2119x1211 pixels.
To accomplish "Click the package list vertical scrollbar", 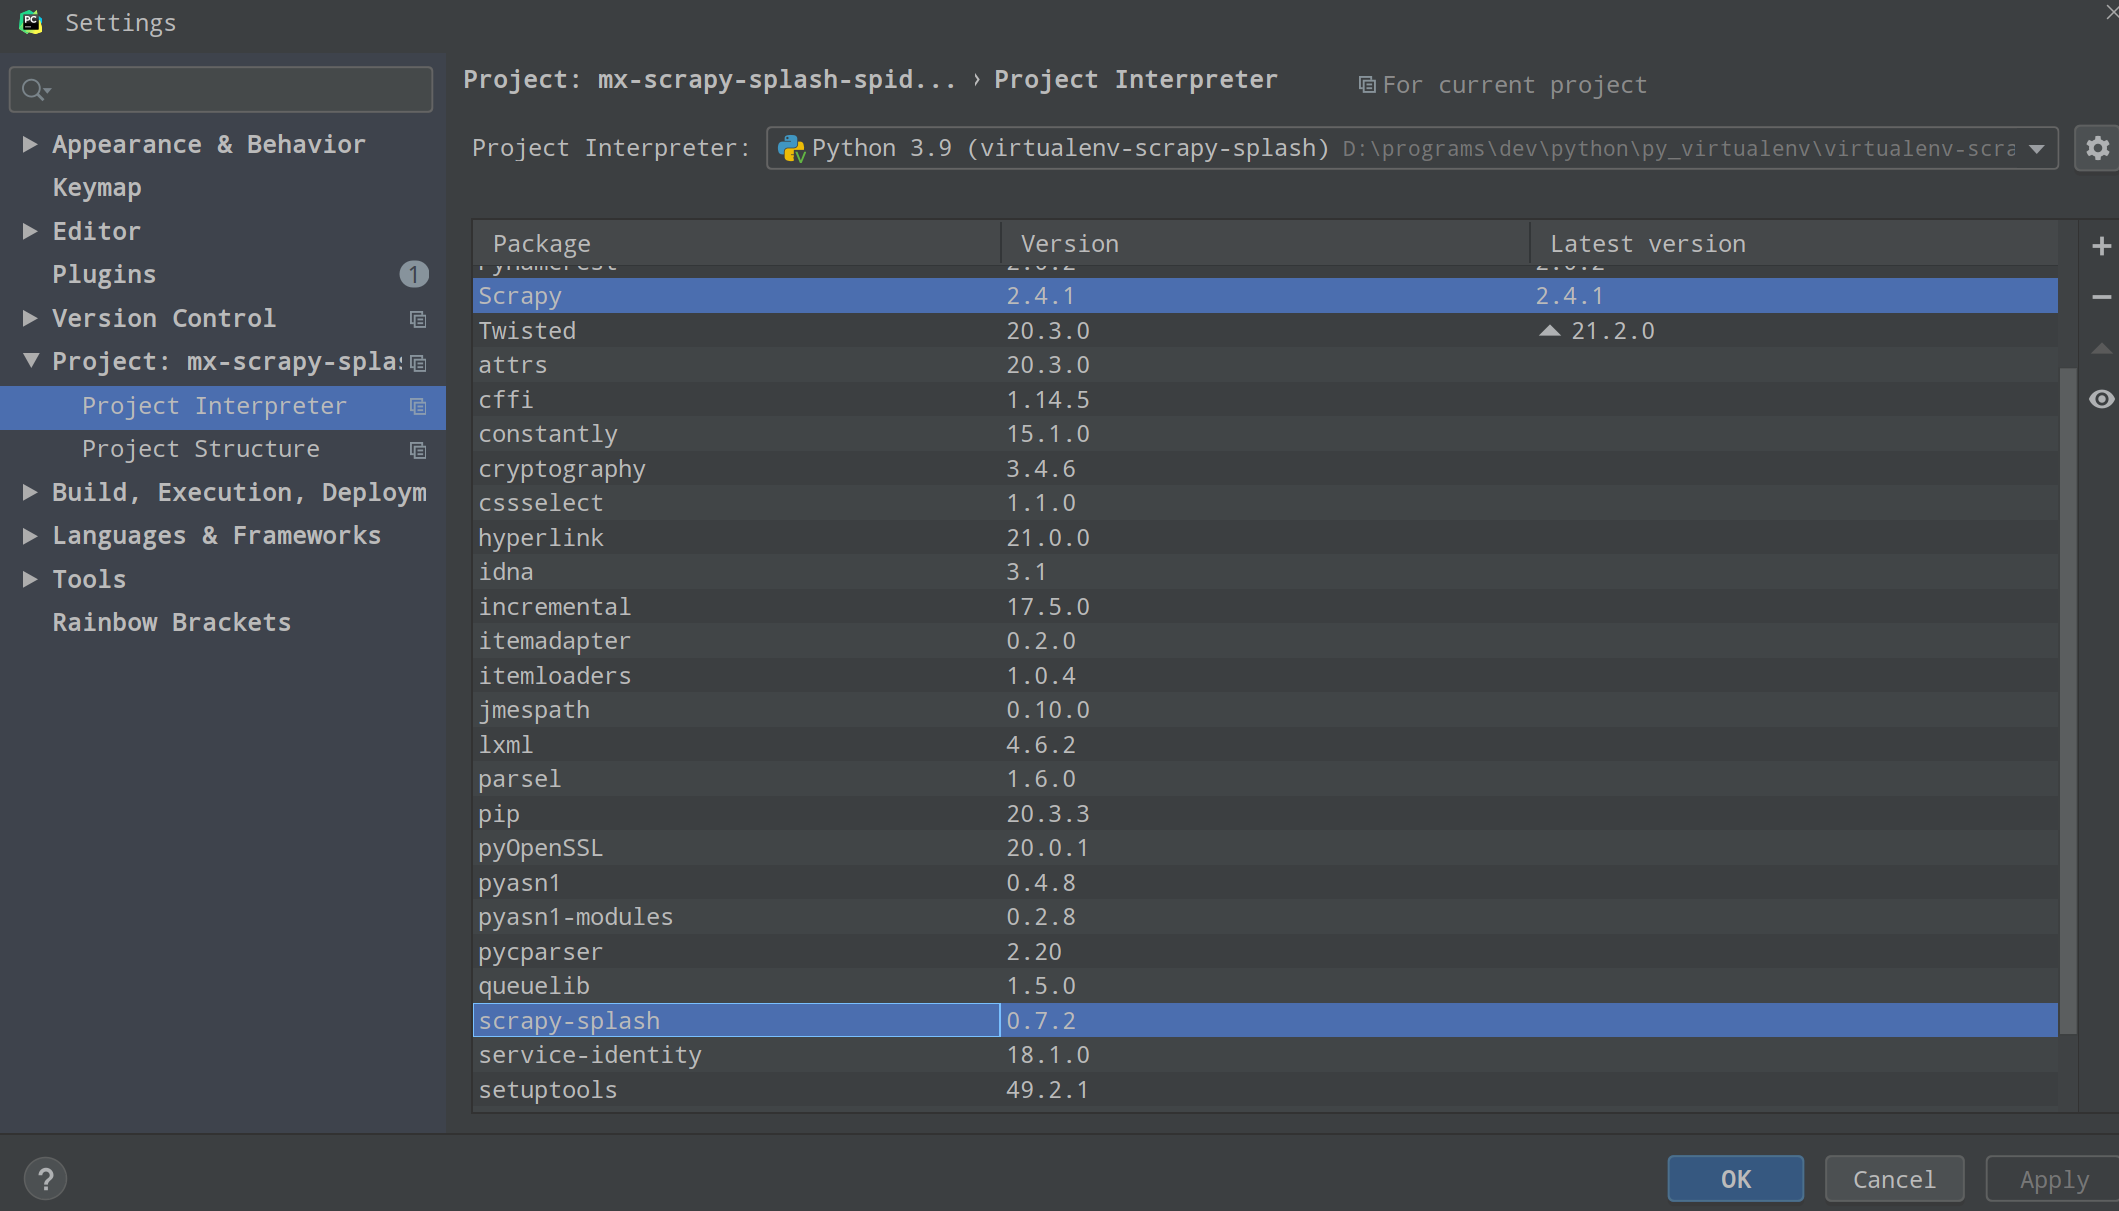I will pos(2068,700).
